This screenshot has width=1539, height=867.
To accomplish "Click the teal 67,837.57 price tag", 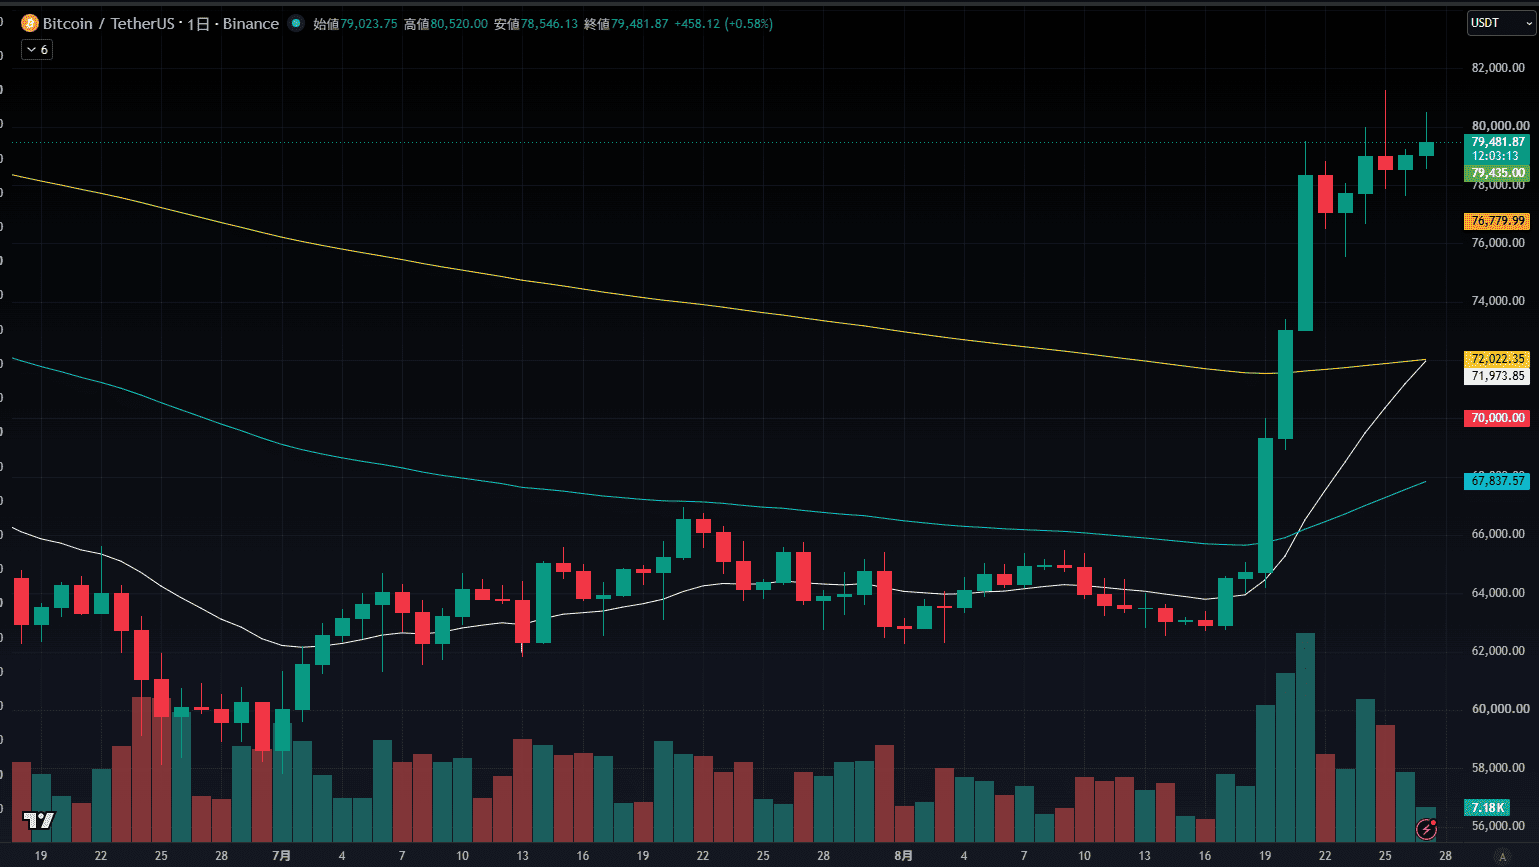I will point(1497,481).
